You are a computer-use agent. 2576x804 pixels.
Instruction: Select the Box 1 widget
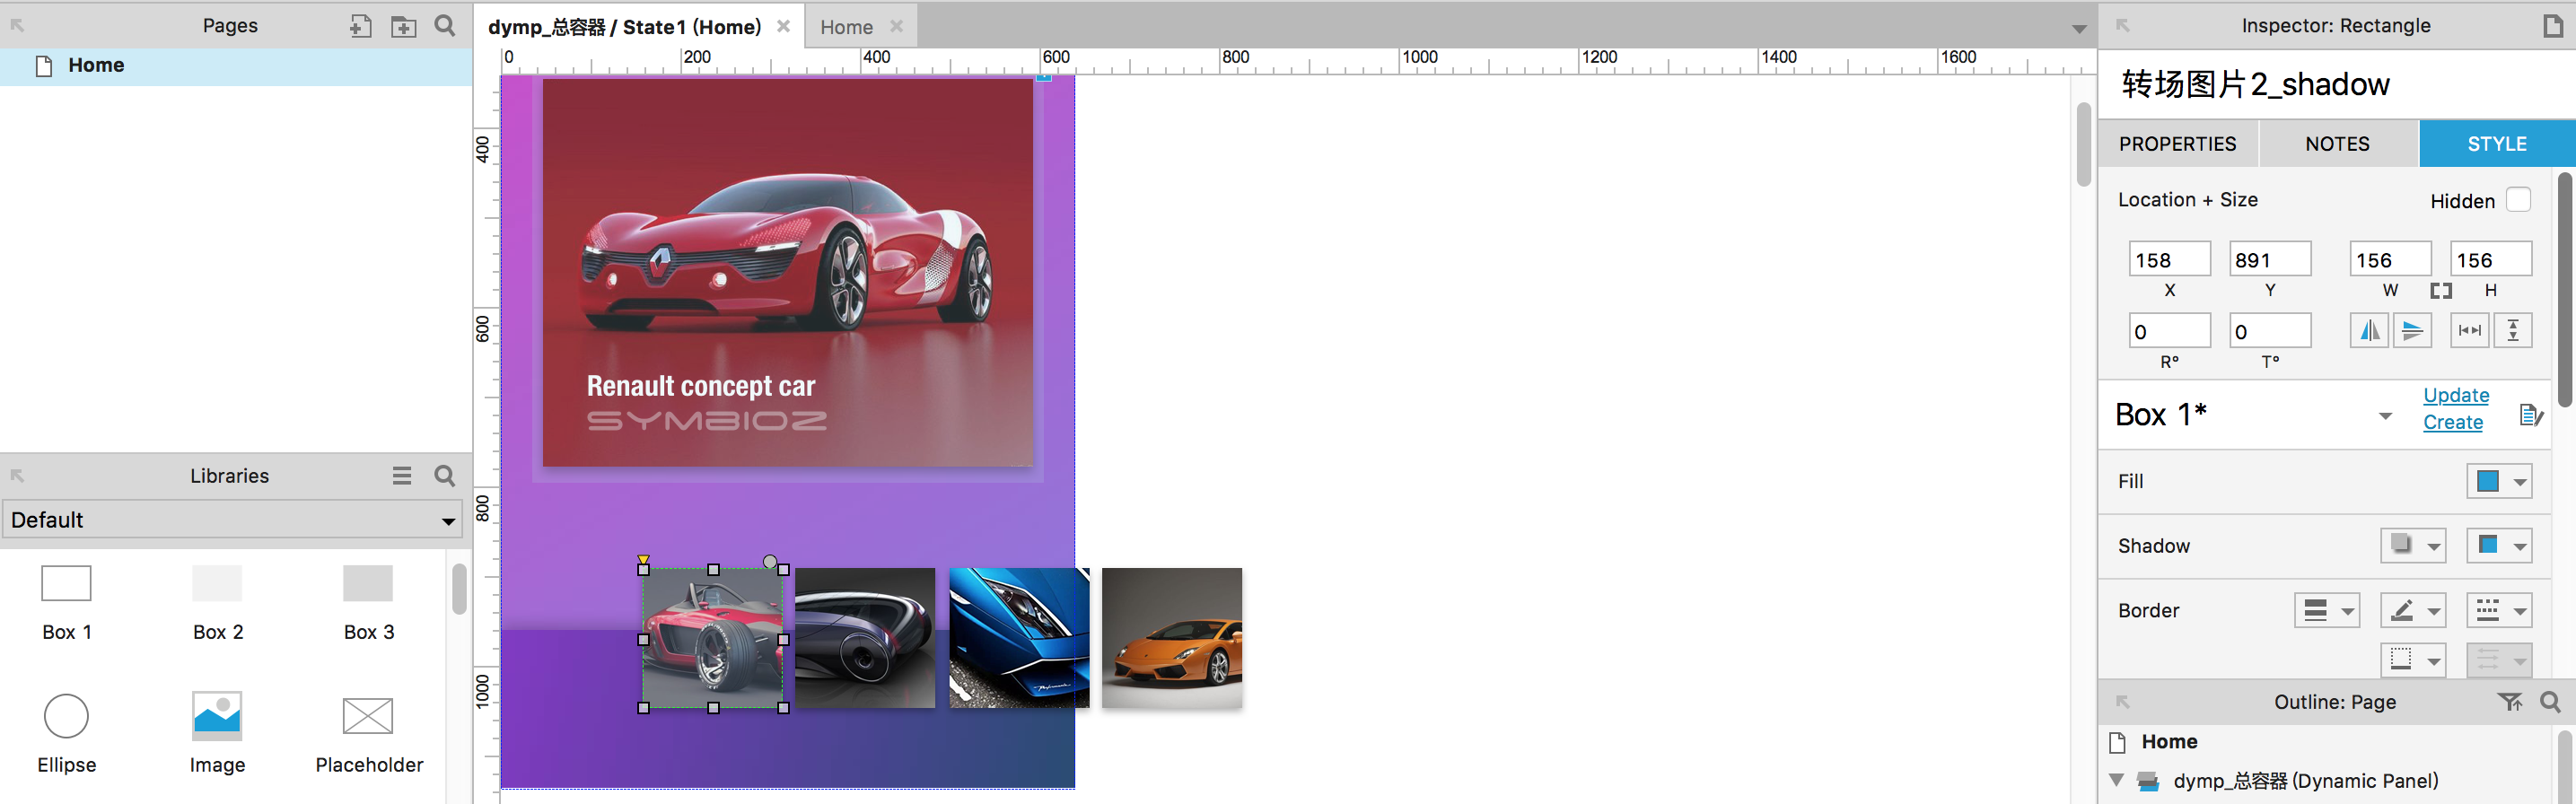66,602
